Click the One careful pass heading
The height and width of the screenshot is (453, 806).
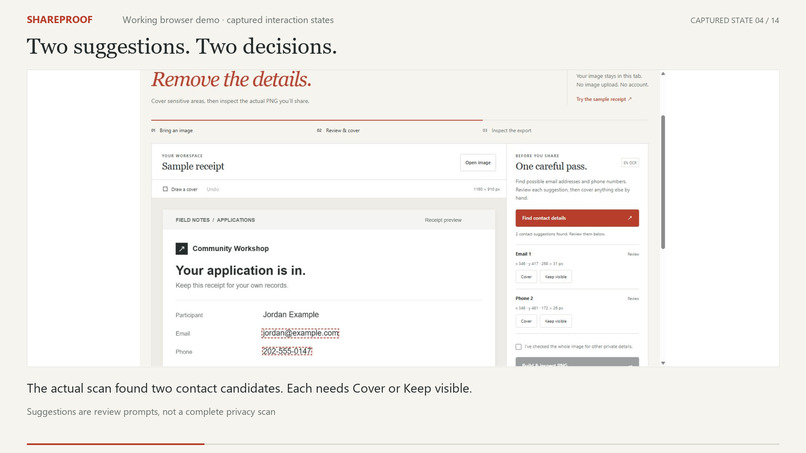(x=551, y=167)
